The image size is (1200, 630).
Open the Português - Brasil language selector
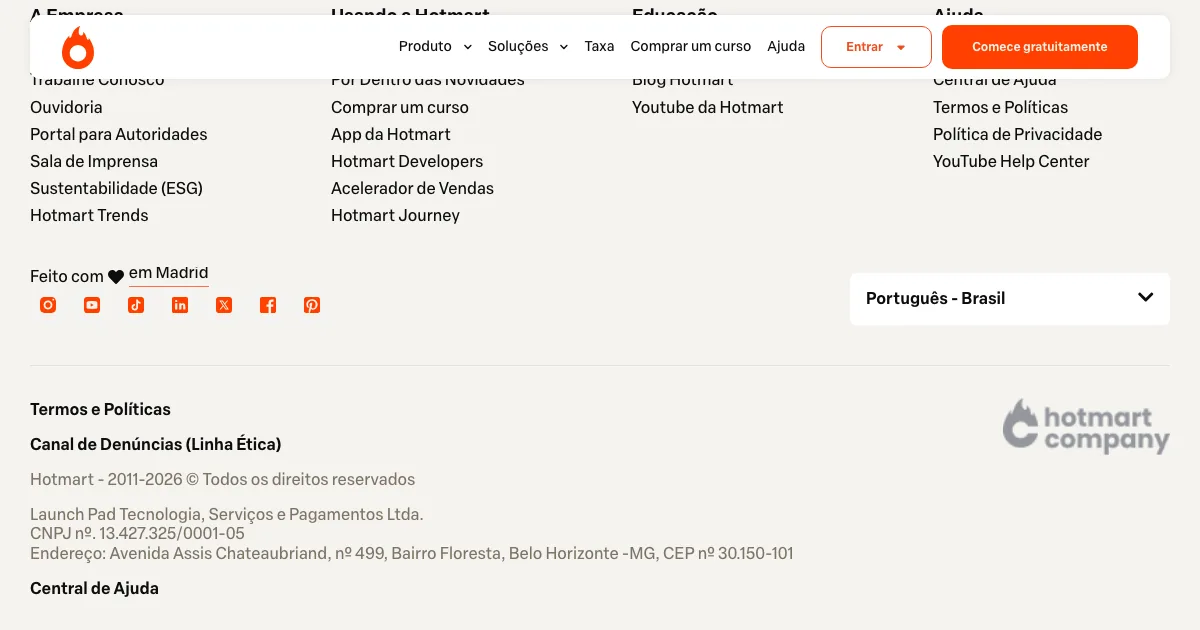tap(1009, 298)
